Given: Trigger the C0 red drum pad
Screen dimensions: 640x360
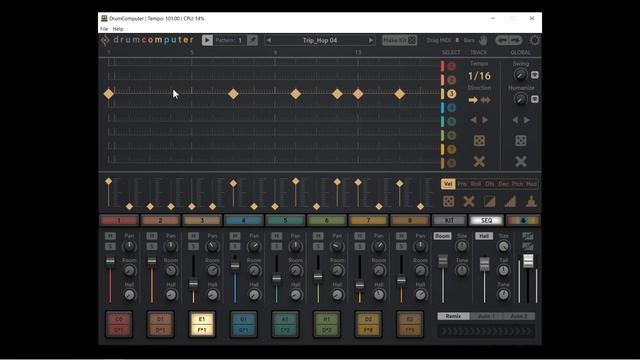Looking at the screenshot, I should pyautogui.click(x=119, y=324).
